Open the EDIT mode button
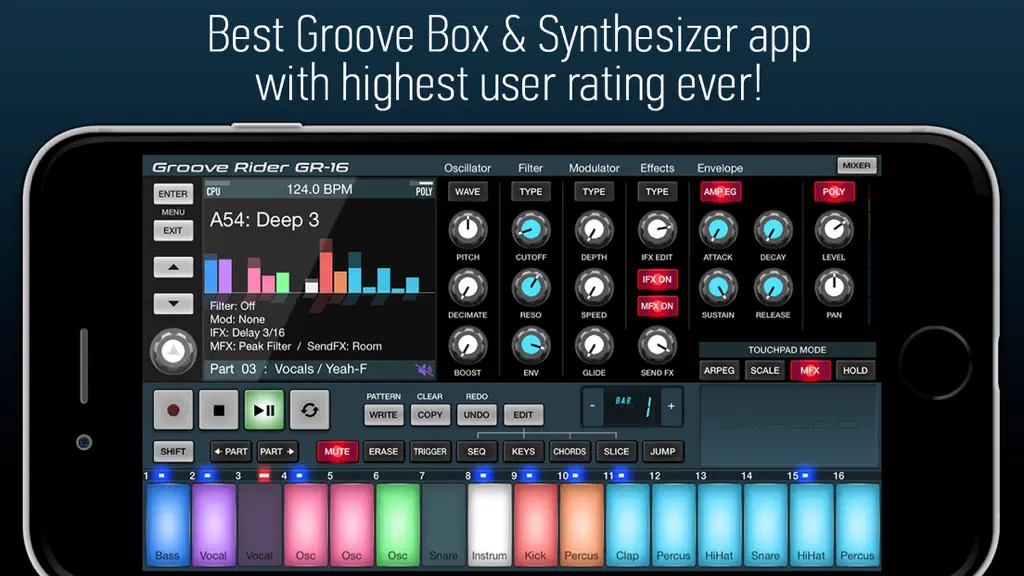The height and width of the screenshot is (576, 1024). (x=523, y=415)
